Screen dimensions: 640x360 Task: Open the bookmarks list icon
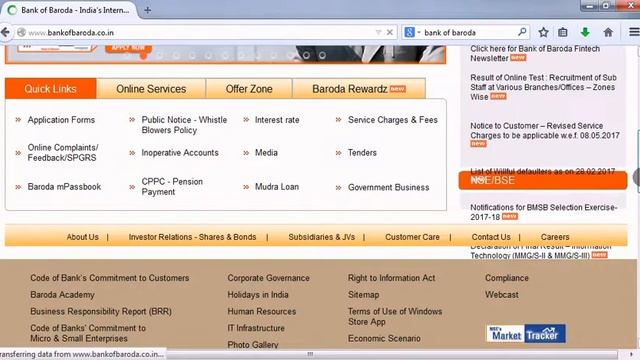[562, 32]
